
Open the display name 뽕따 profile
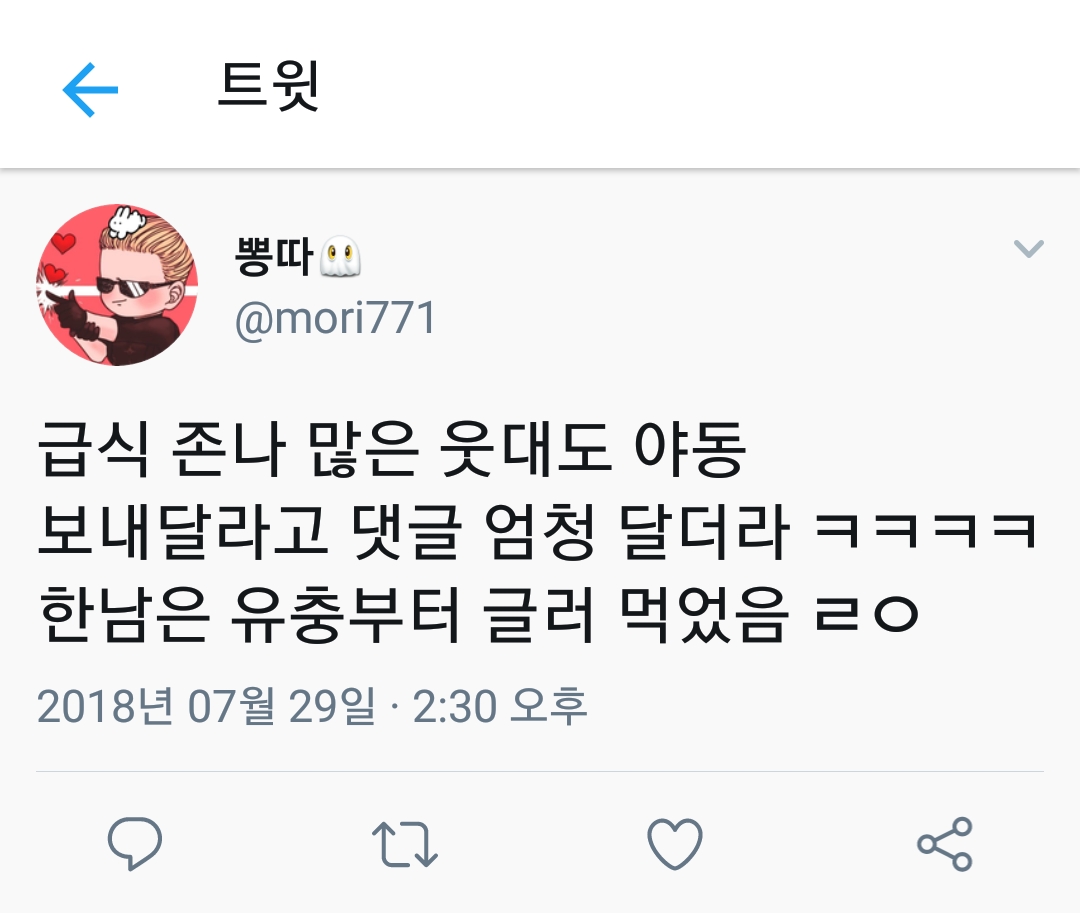pyautogui.click(x=274, y=256)
